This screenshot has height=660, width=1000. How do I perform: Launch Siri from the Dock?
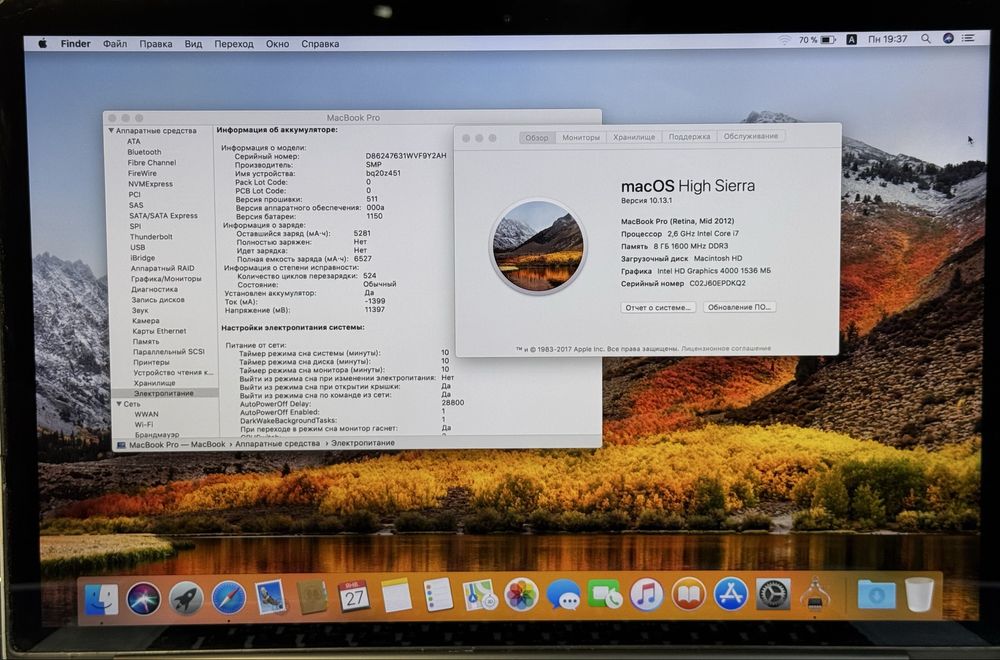coord(143,599)
